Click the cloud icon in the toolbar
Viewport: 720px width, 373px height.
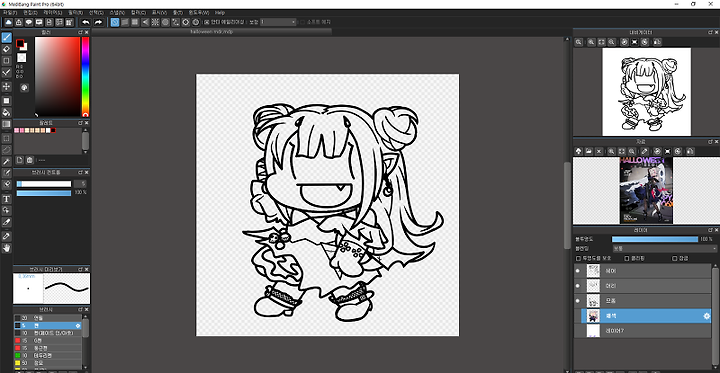point(8,22)
